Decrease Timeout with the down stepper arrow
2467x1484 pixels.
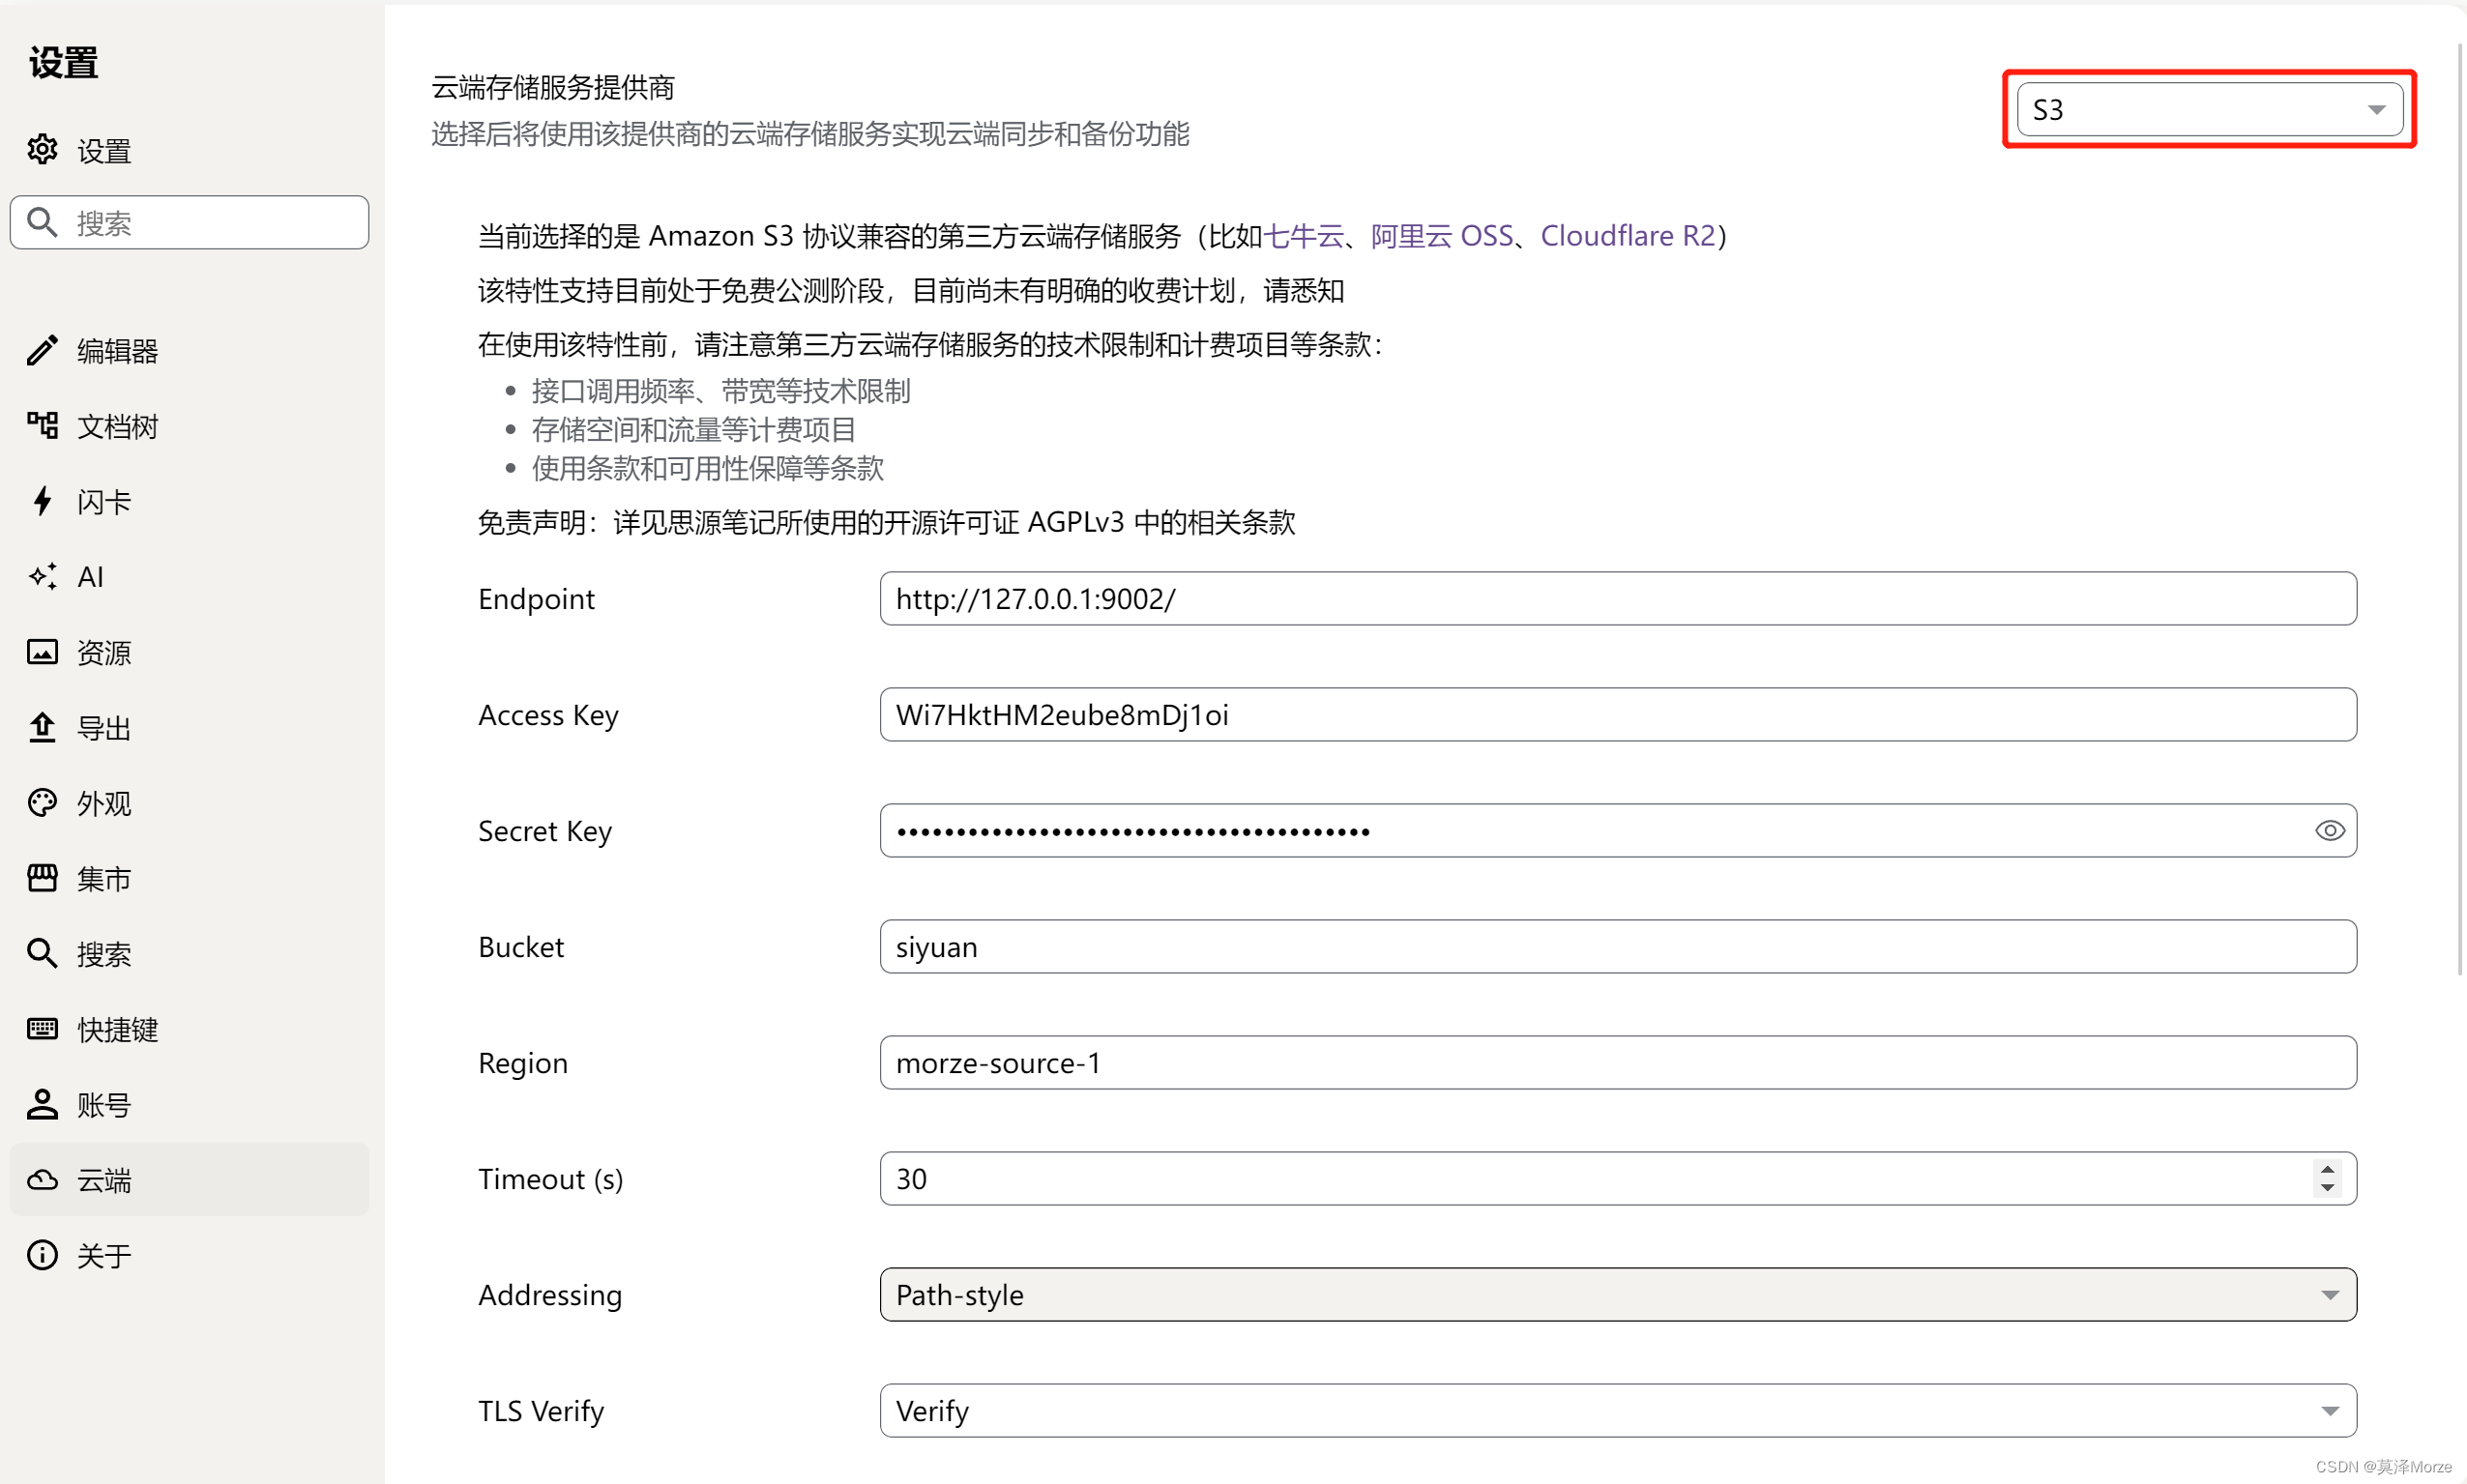[2327, 1188]
